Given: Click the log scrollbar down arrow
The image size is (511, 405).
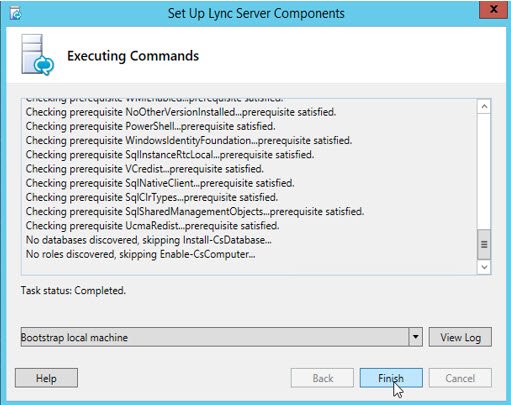Looking at the screenshot, I should [x=484, y=267].
